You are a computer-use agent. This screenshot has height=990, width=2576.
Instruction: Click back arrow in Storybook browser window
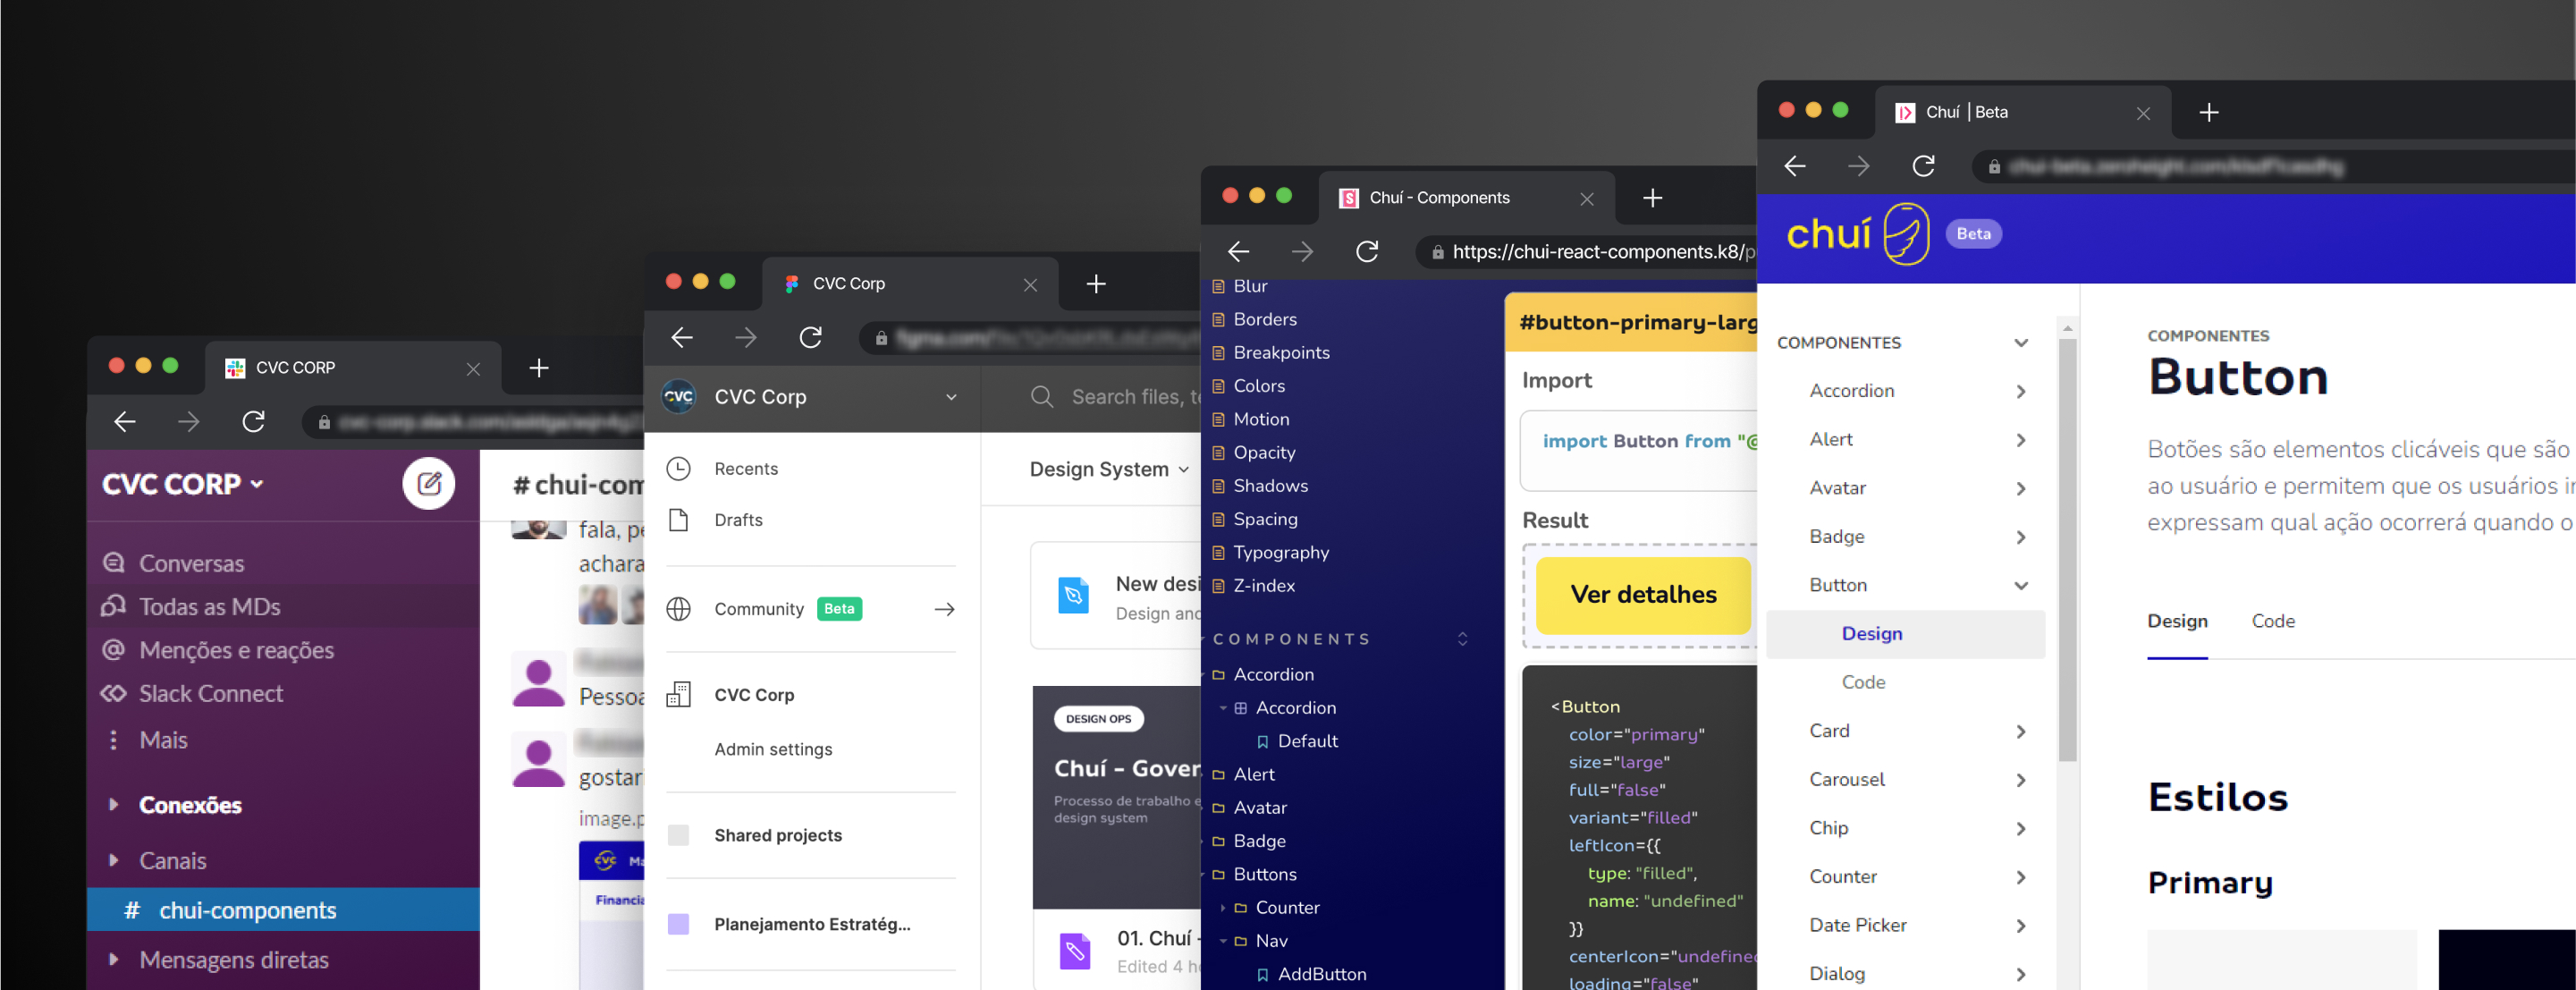click(1238, 252)
